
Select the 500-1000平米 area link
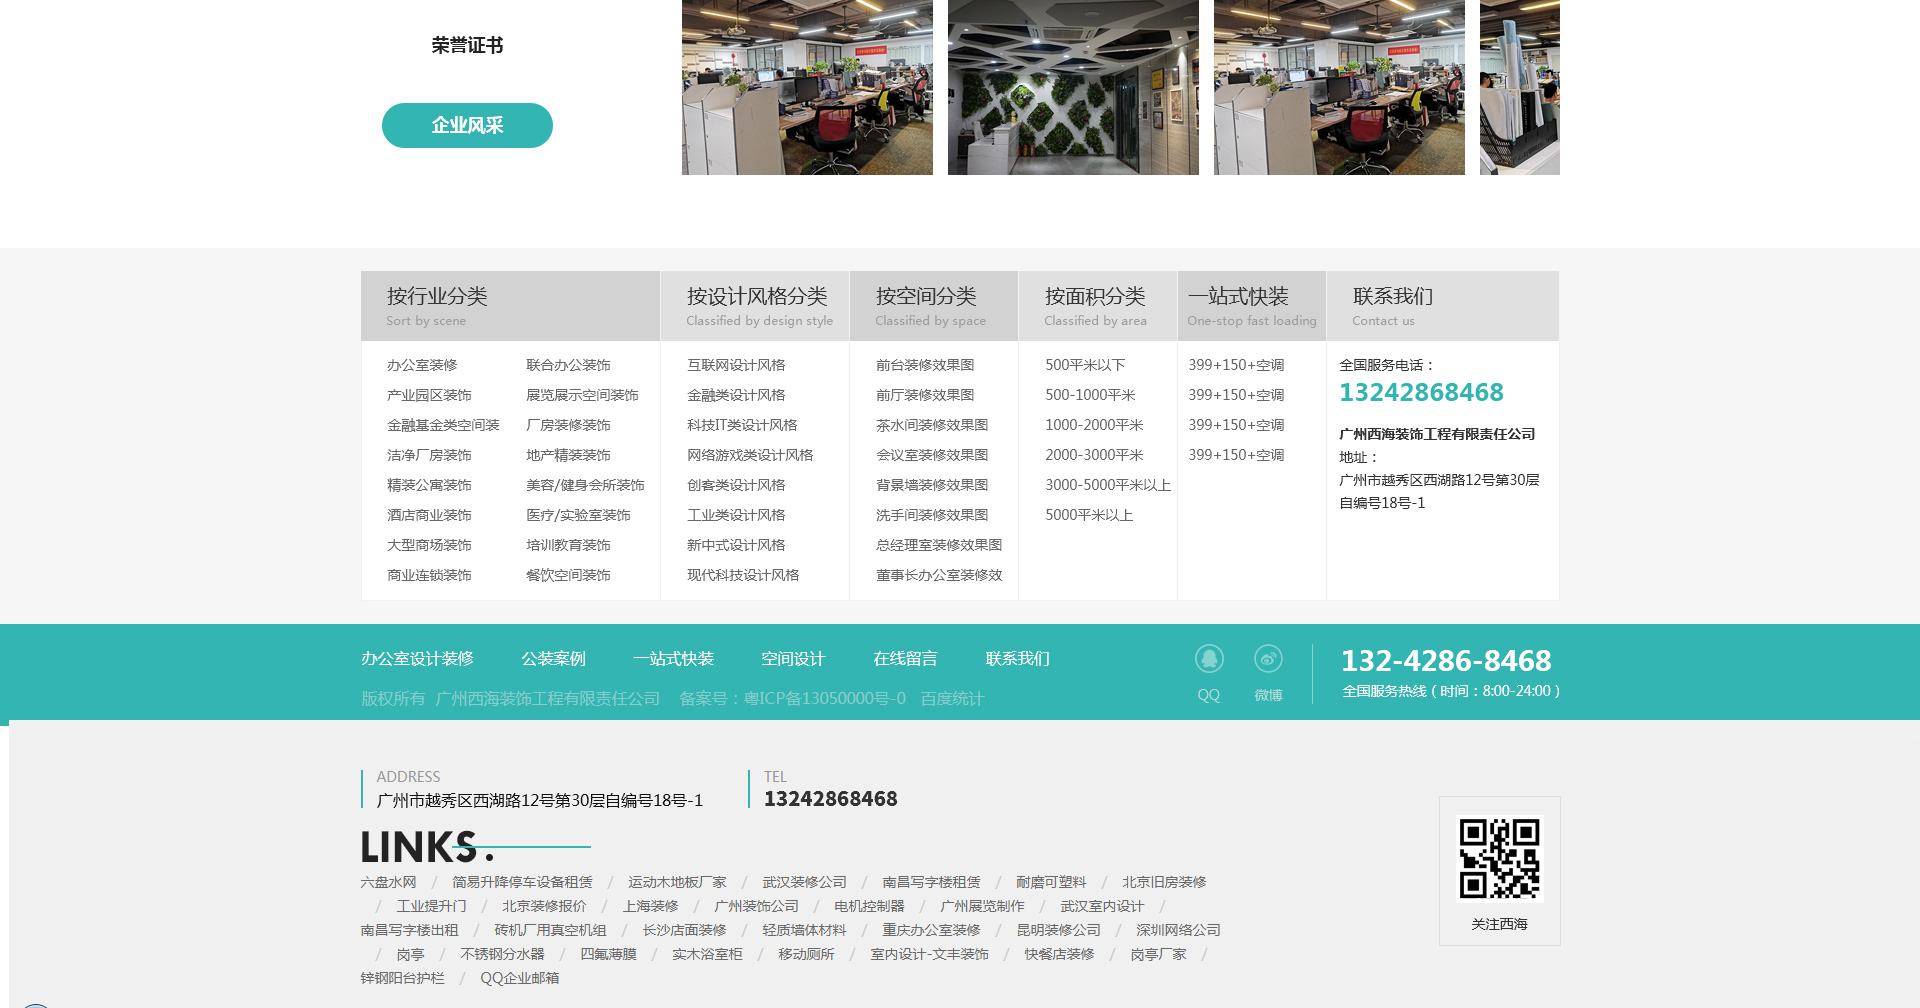click(x=1090, y=396)
